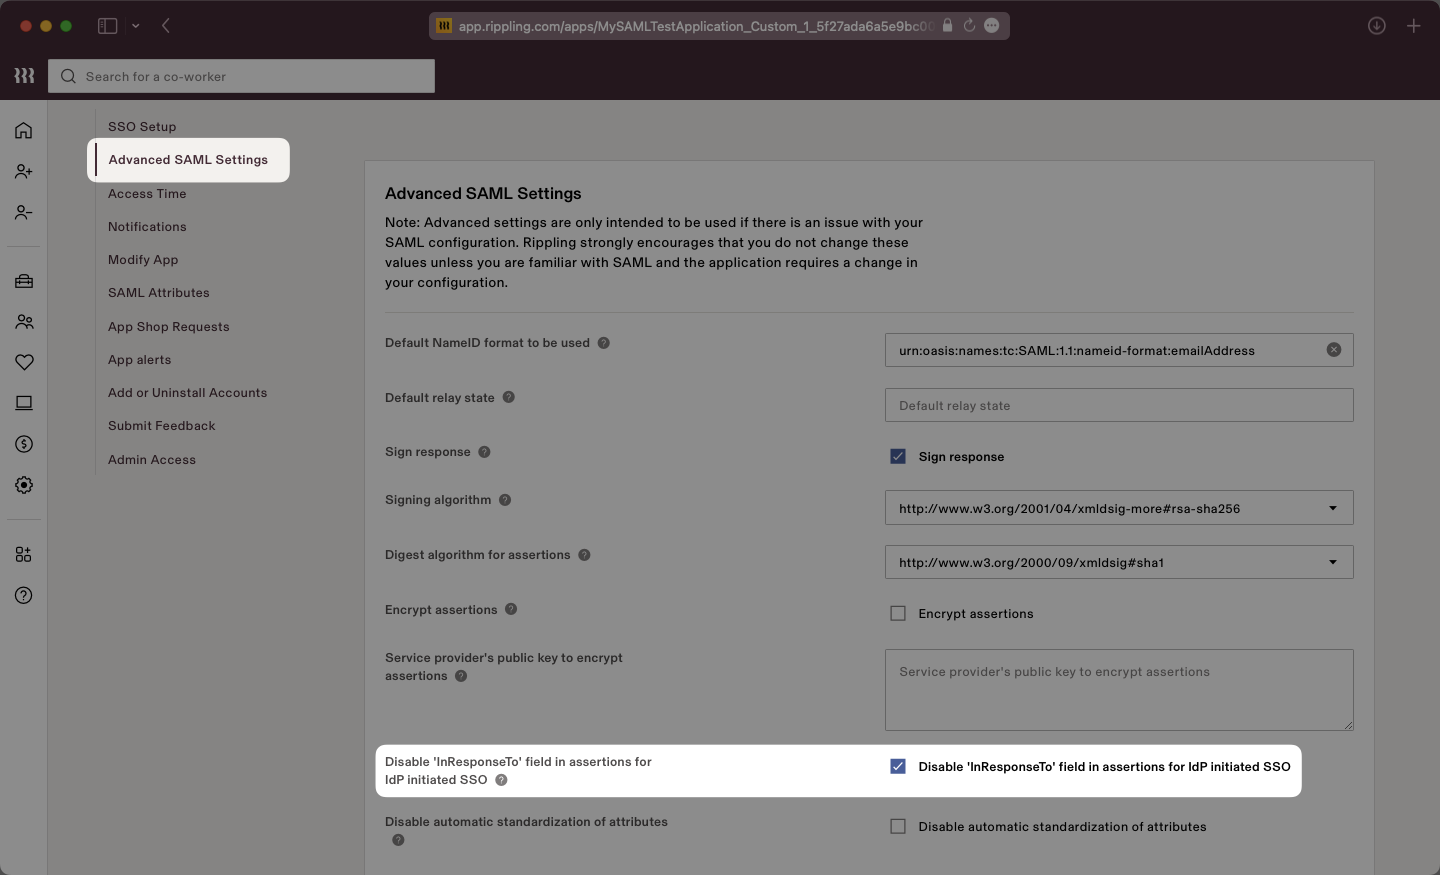The width and height of the screenshot is (1440, 875).
Task: Type in the Default relay state field
Action: tap(1118, 405)
